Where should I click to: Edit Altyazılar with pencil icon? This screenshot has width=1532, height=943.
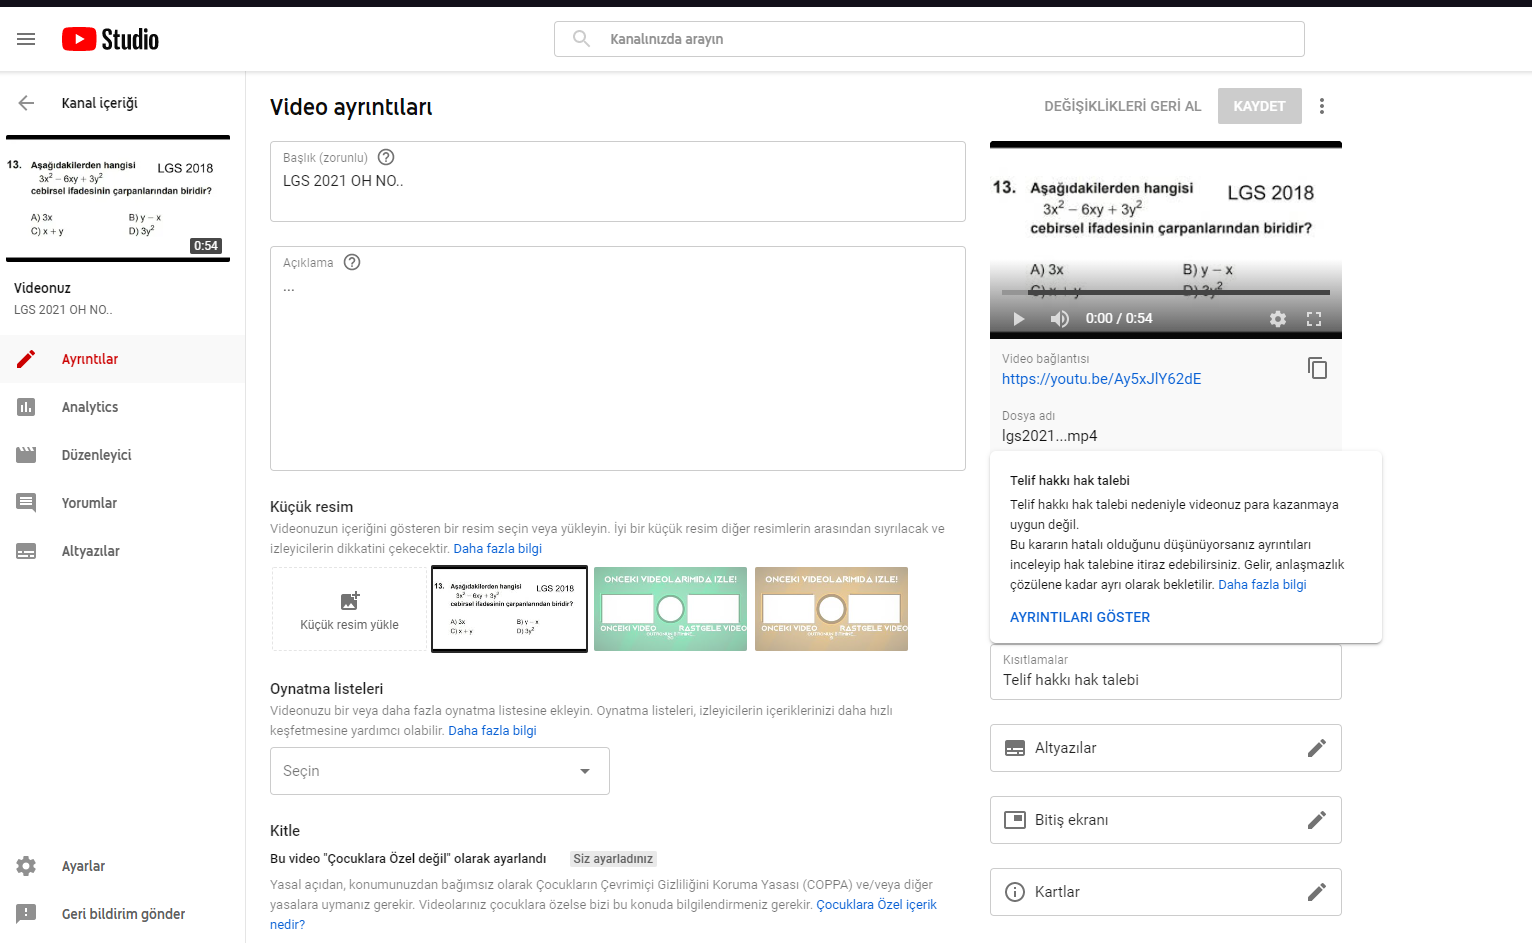(1317, 748)
